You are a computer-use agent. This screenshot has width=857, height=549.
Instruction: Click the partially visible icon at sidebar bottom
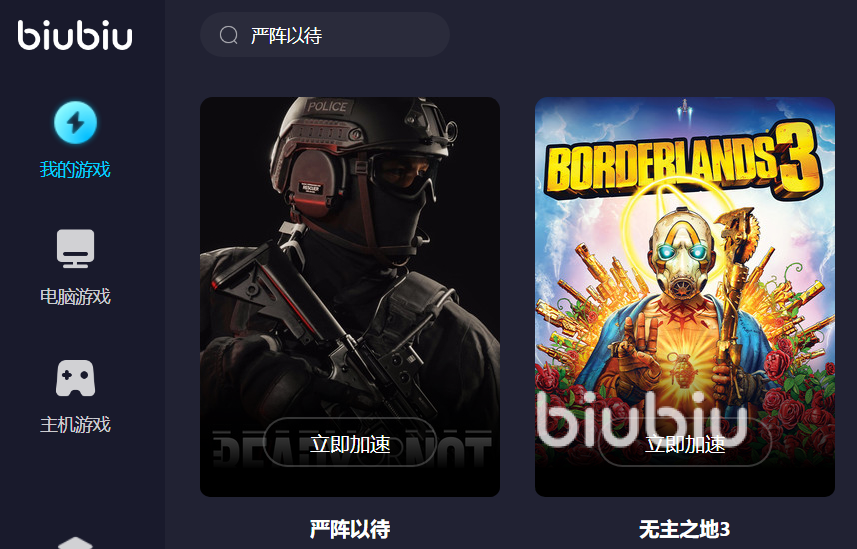(x=75, y=543)
